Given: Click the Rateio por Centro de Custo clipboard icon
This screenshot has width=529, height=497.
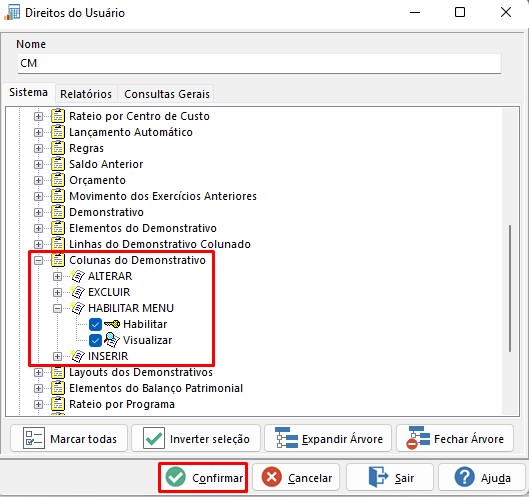Looking at the screenshot, I should pos(58,116).
